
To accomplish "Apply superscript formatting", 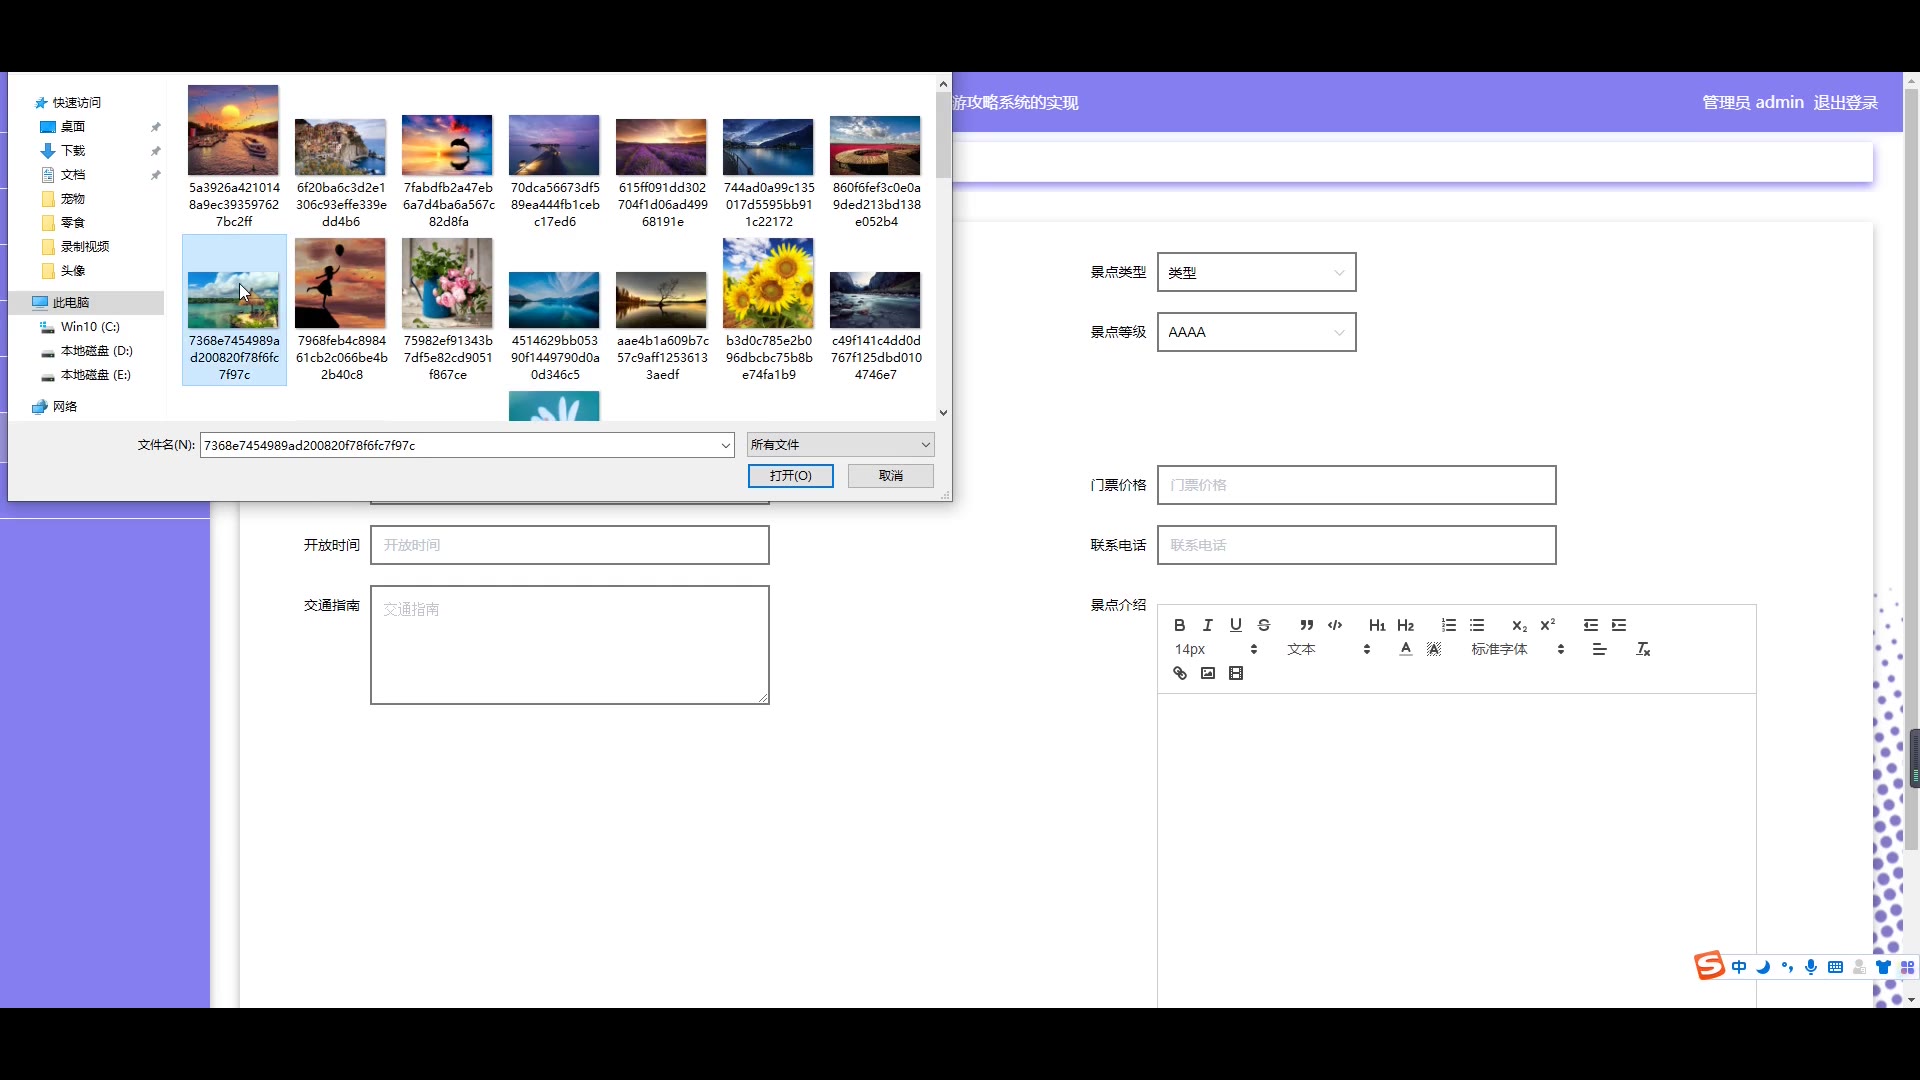I will point(1547,625).
